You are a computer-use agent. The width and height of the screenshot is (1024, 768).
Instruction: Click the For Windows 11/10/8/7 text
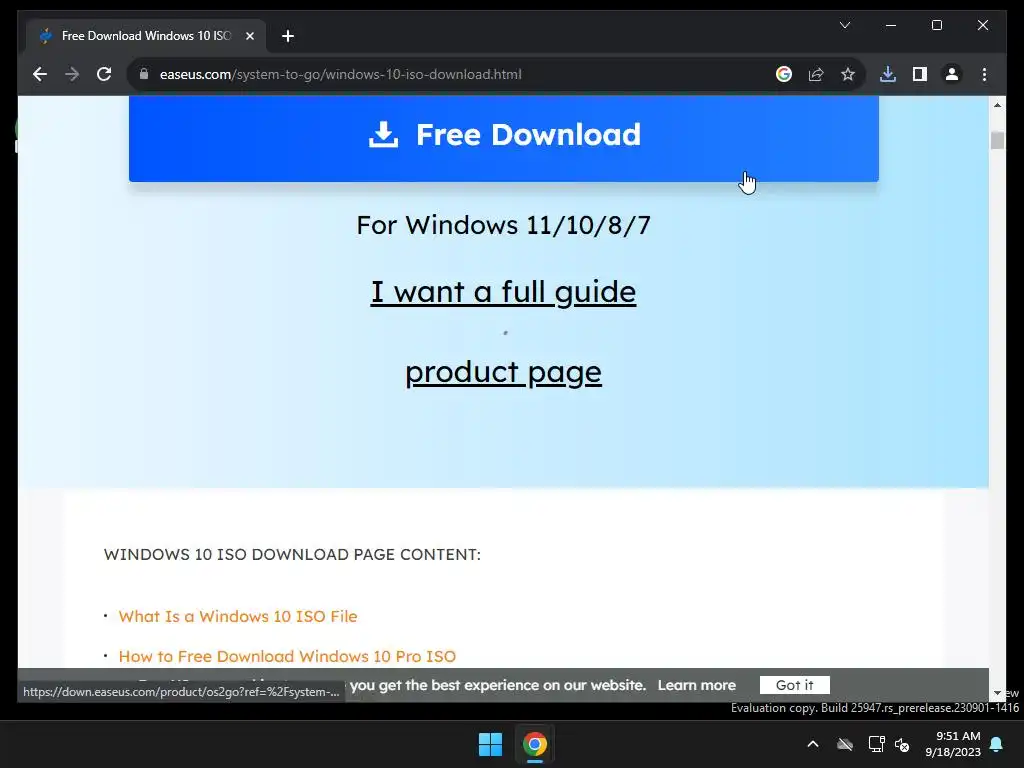point(504,225)
